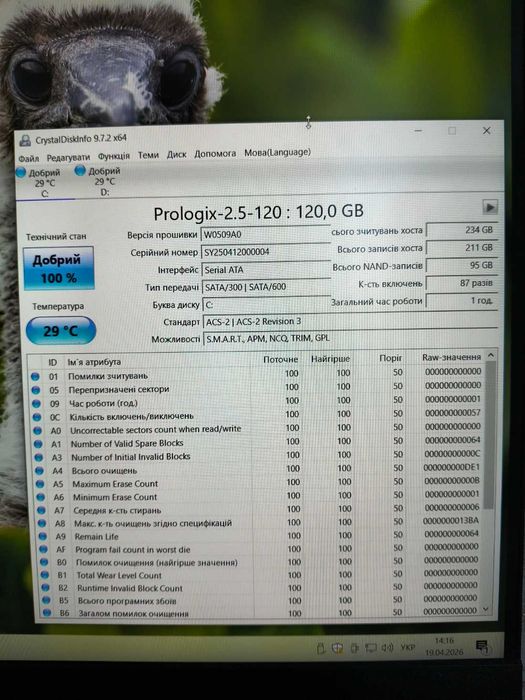
Task: Select the 0C Кількість включень/виключень row
Action: coord(257,416)
